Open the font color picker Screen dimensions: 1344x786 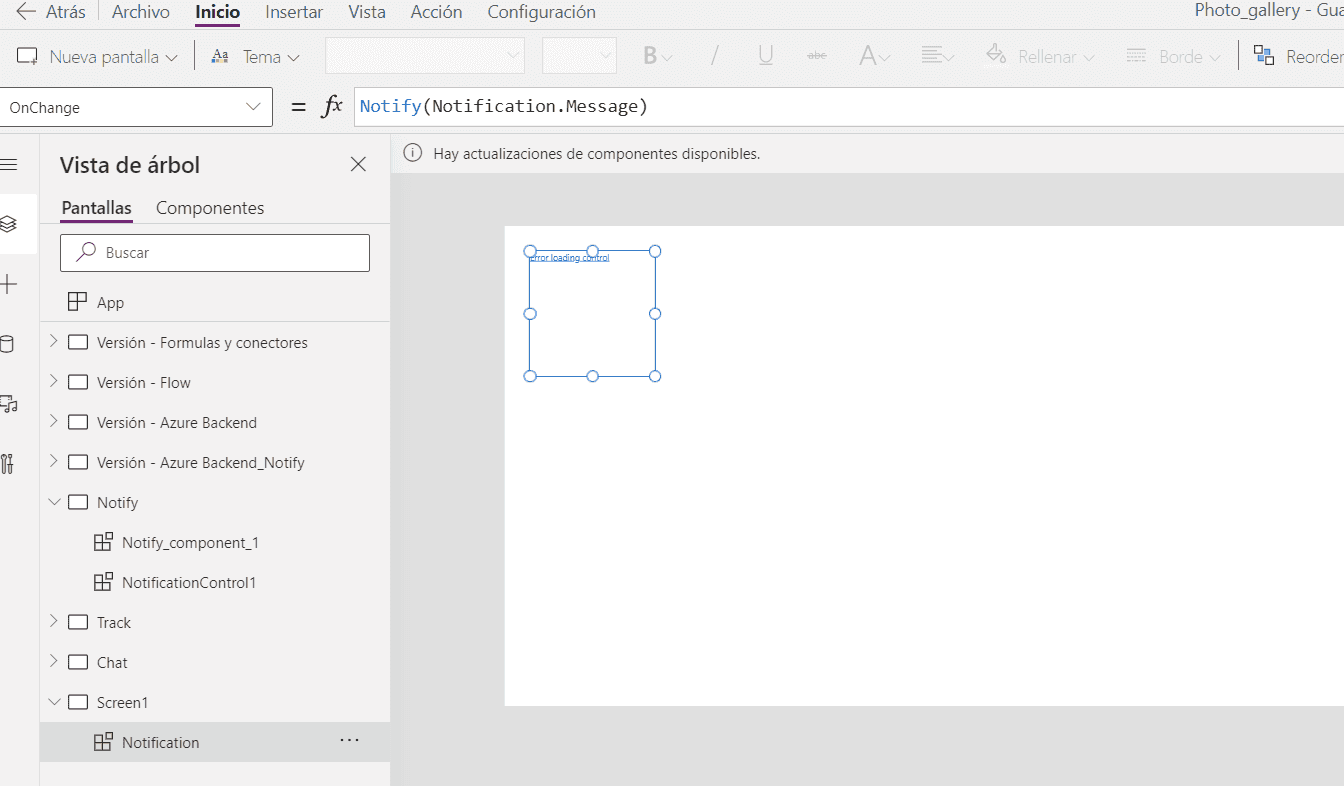(874, 56)
